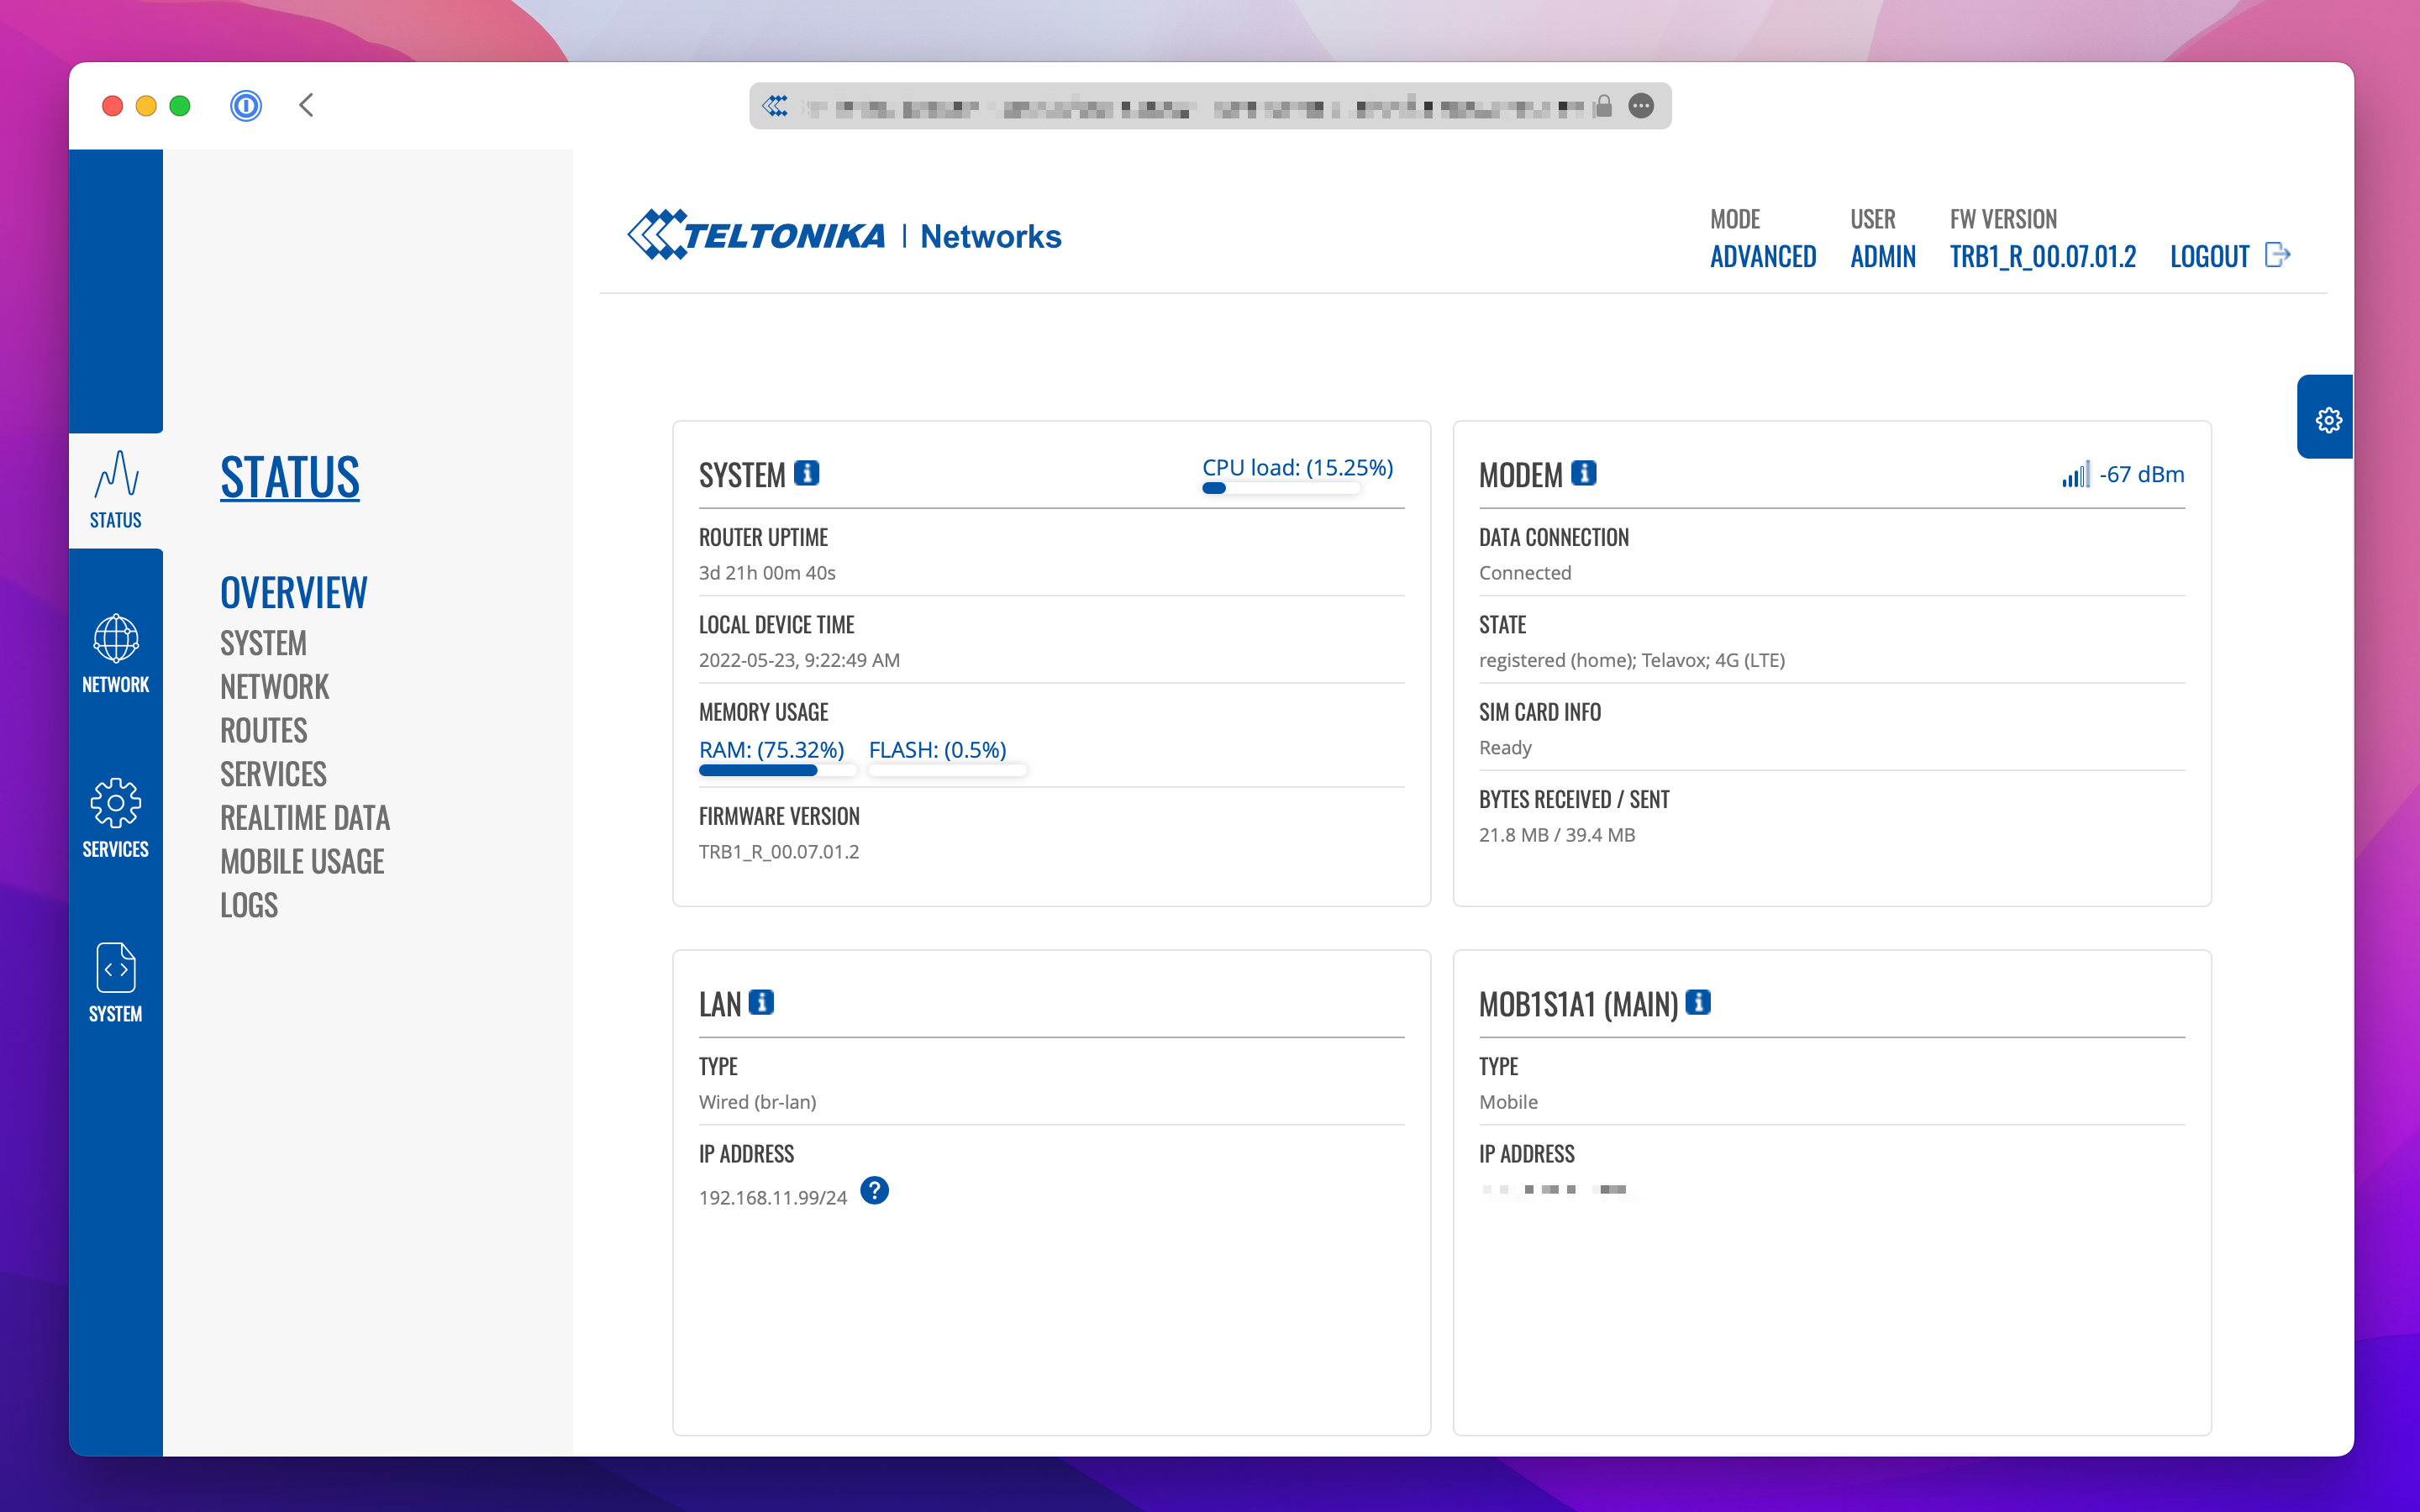Viewport: 2420px width, 1512px height.
Task: Click the Modem card info icon
Action: tap(1583, 473)
